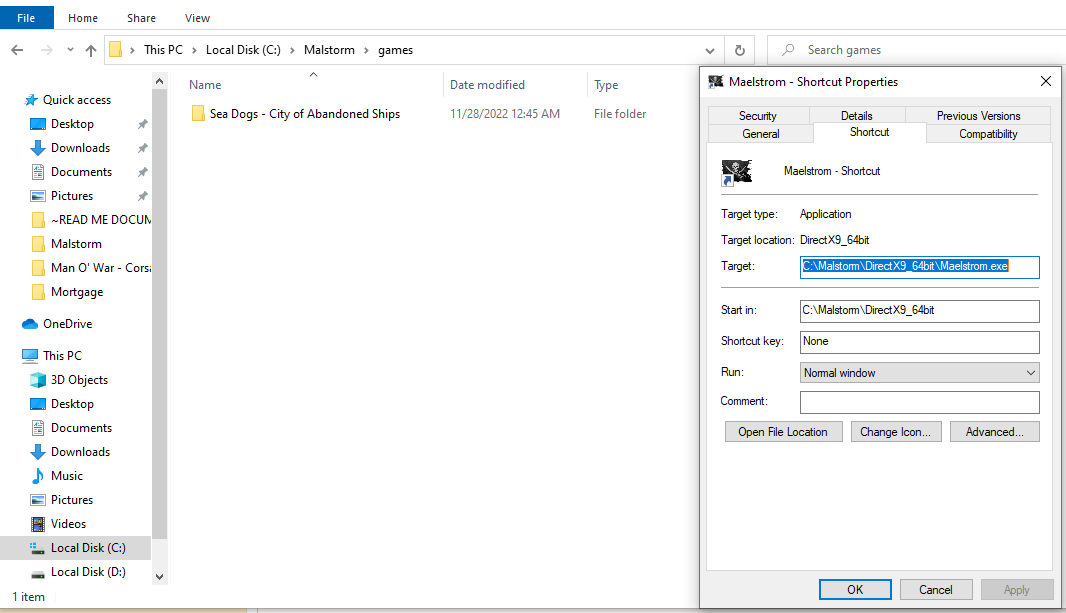Click the Comment text field
Image resolution: width=1066 pixels, height=613 pixels.
tap(920, 402)
